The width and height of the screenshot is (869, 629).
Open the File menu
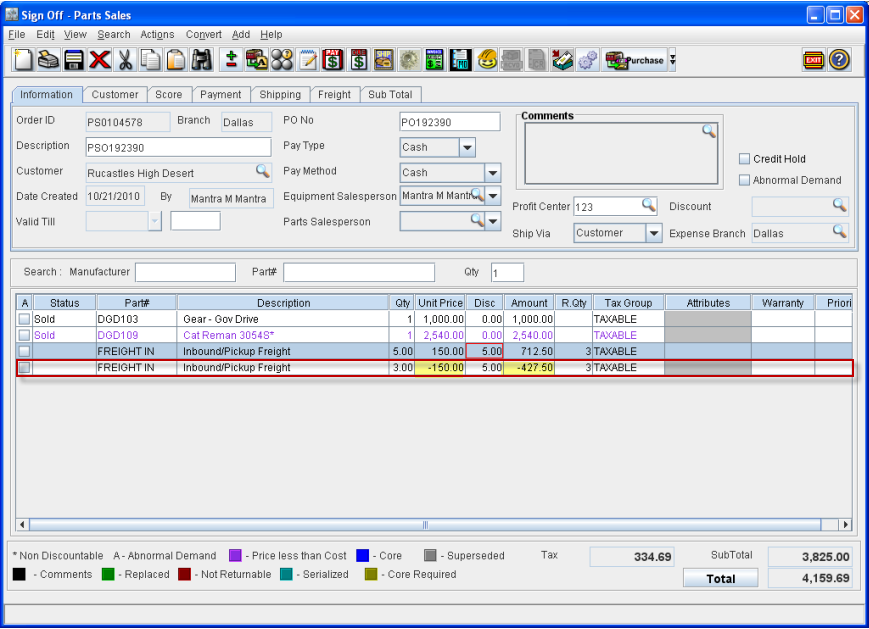(17, 34)
